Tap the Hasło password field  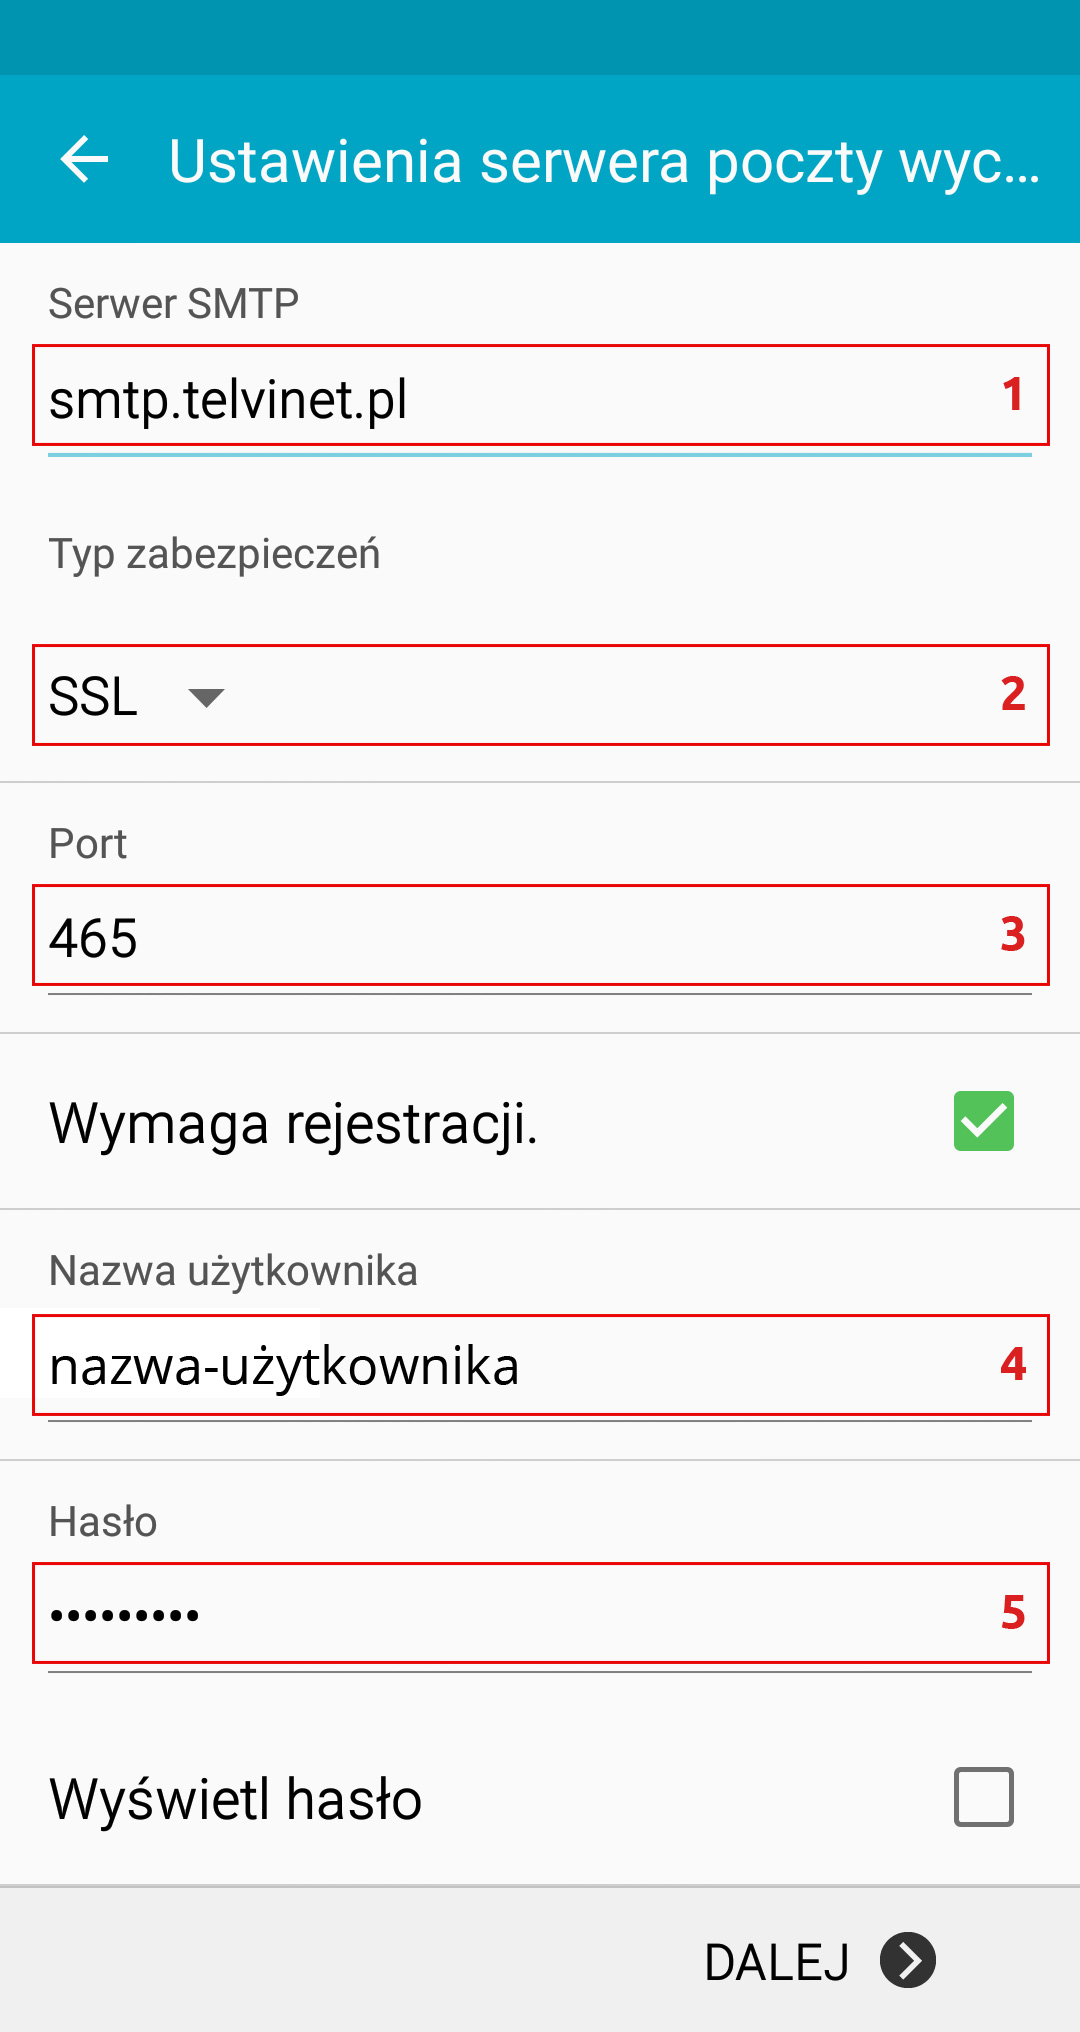pos(540,1614)
